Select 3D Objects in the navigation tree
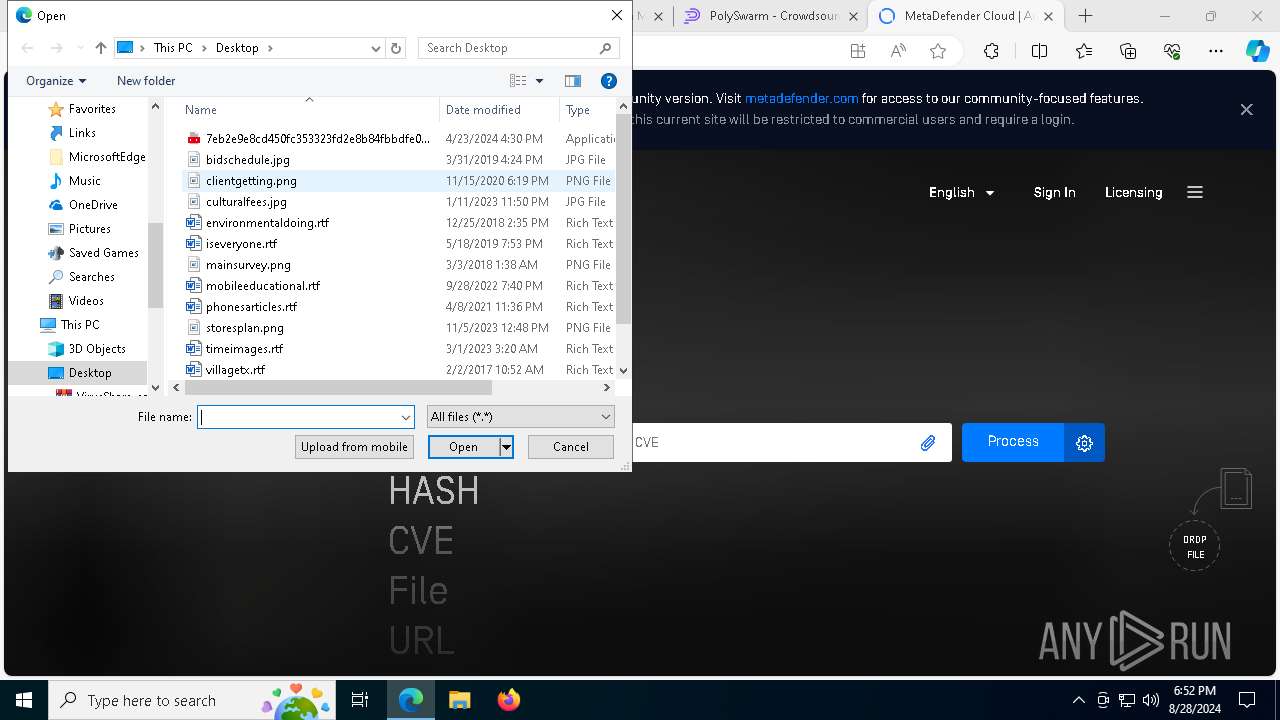1280x720 pixels. (x=97, y=349)
